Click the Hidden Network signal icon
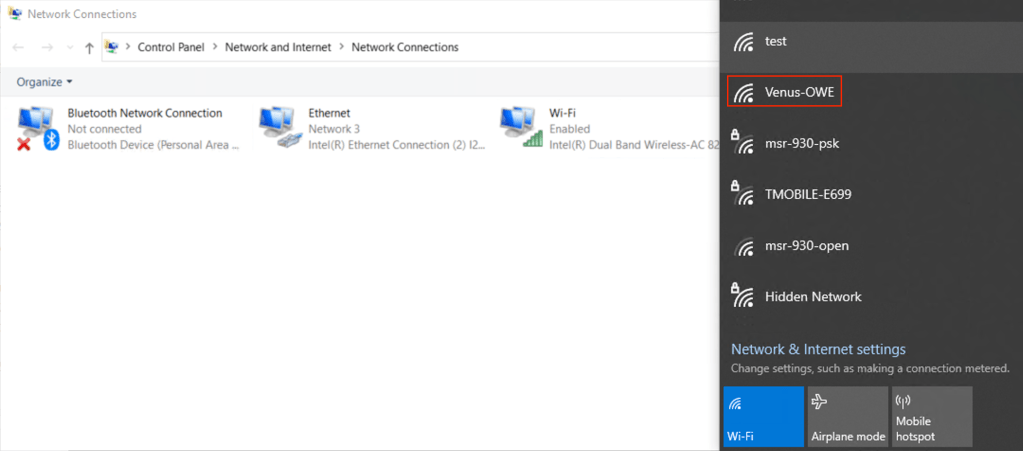Screen dimensions: 1023x451 tap(742, 296)
